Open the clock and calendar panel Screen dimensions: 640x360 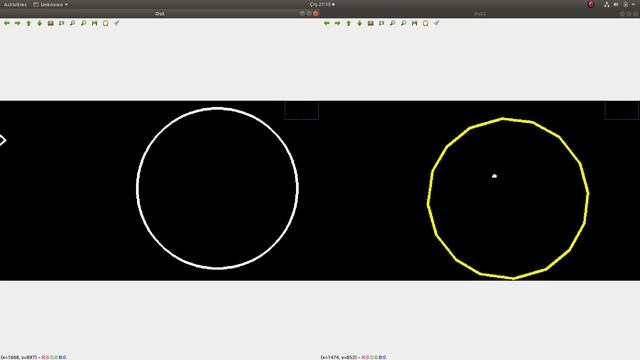click(x=322, y=4)
